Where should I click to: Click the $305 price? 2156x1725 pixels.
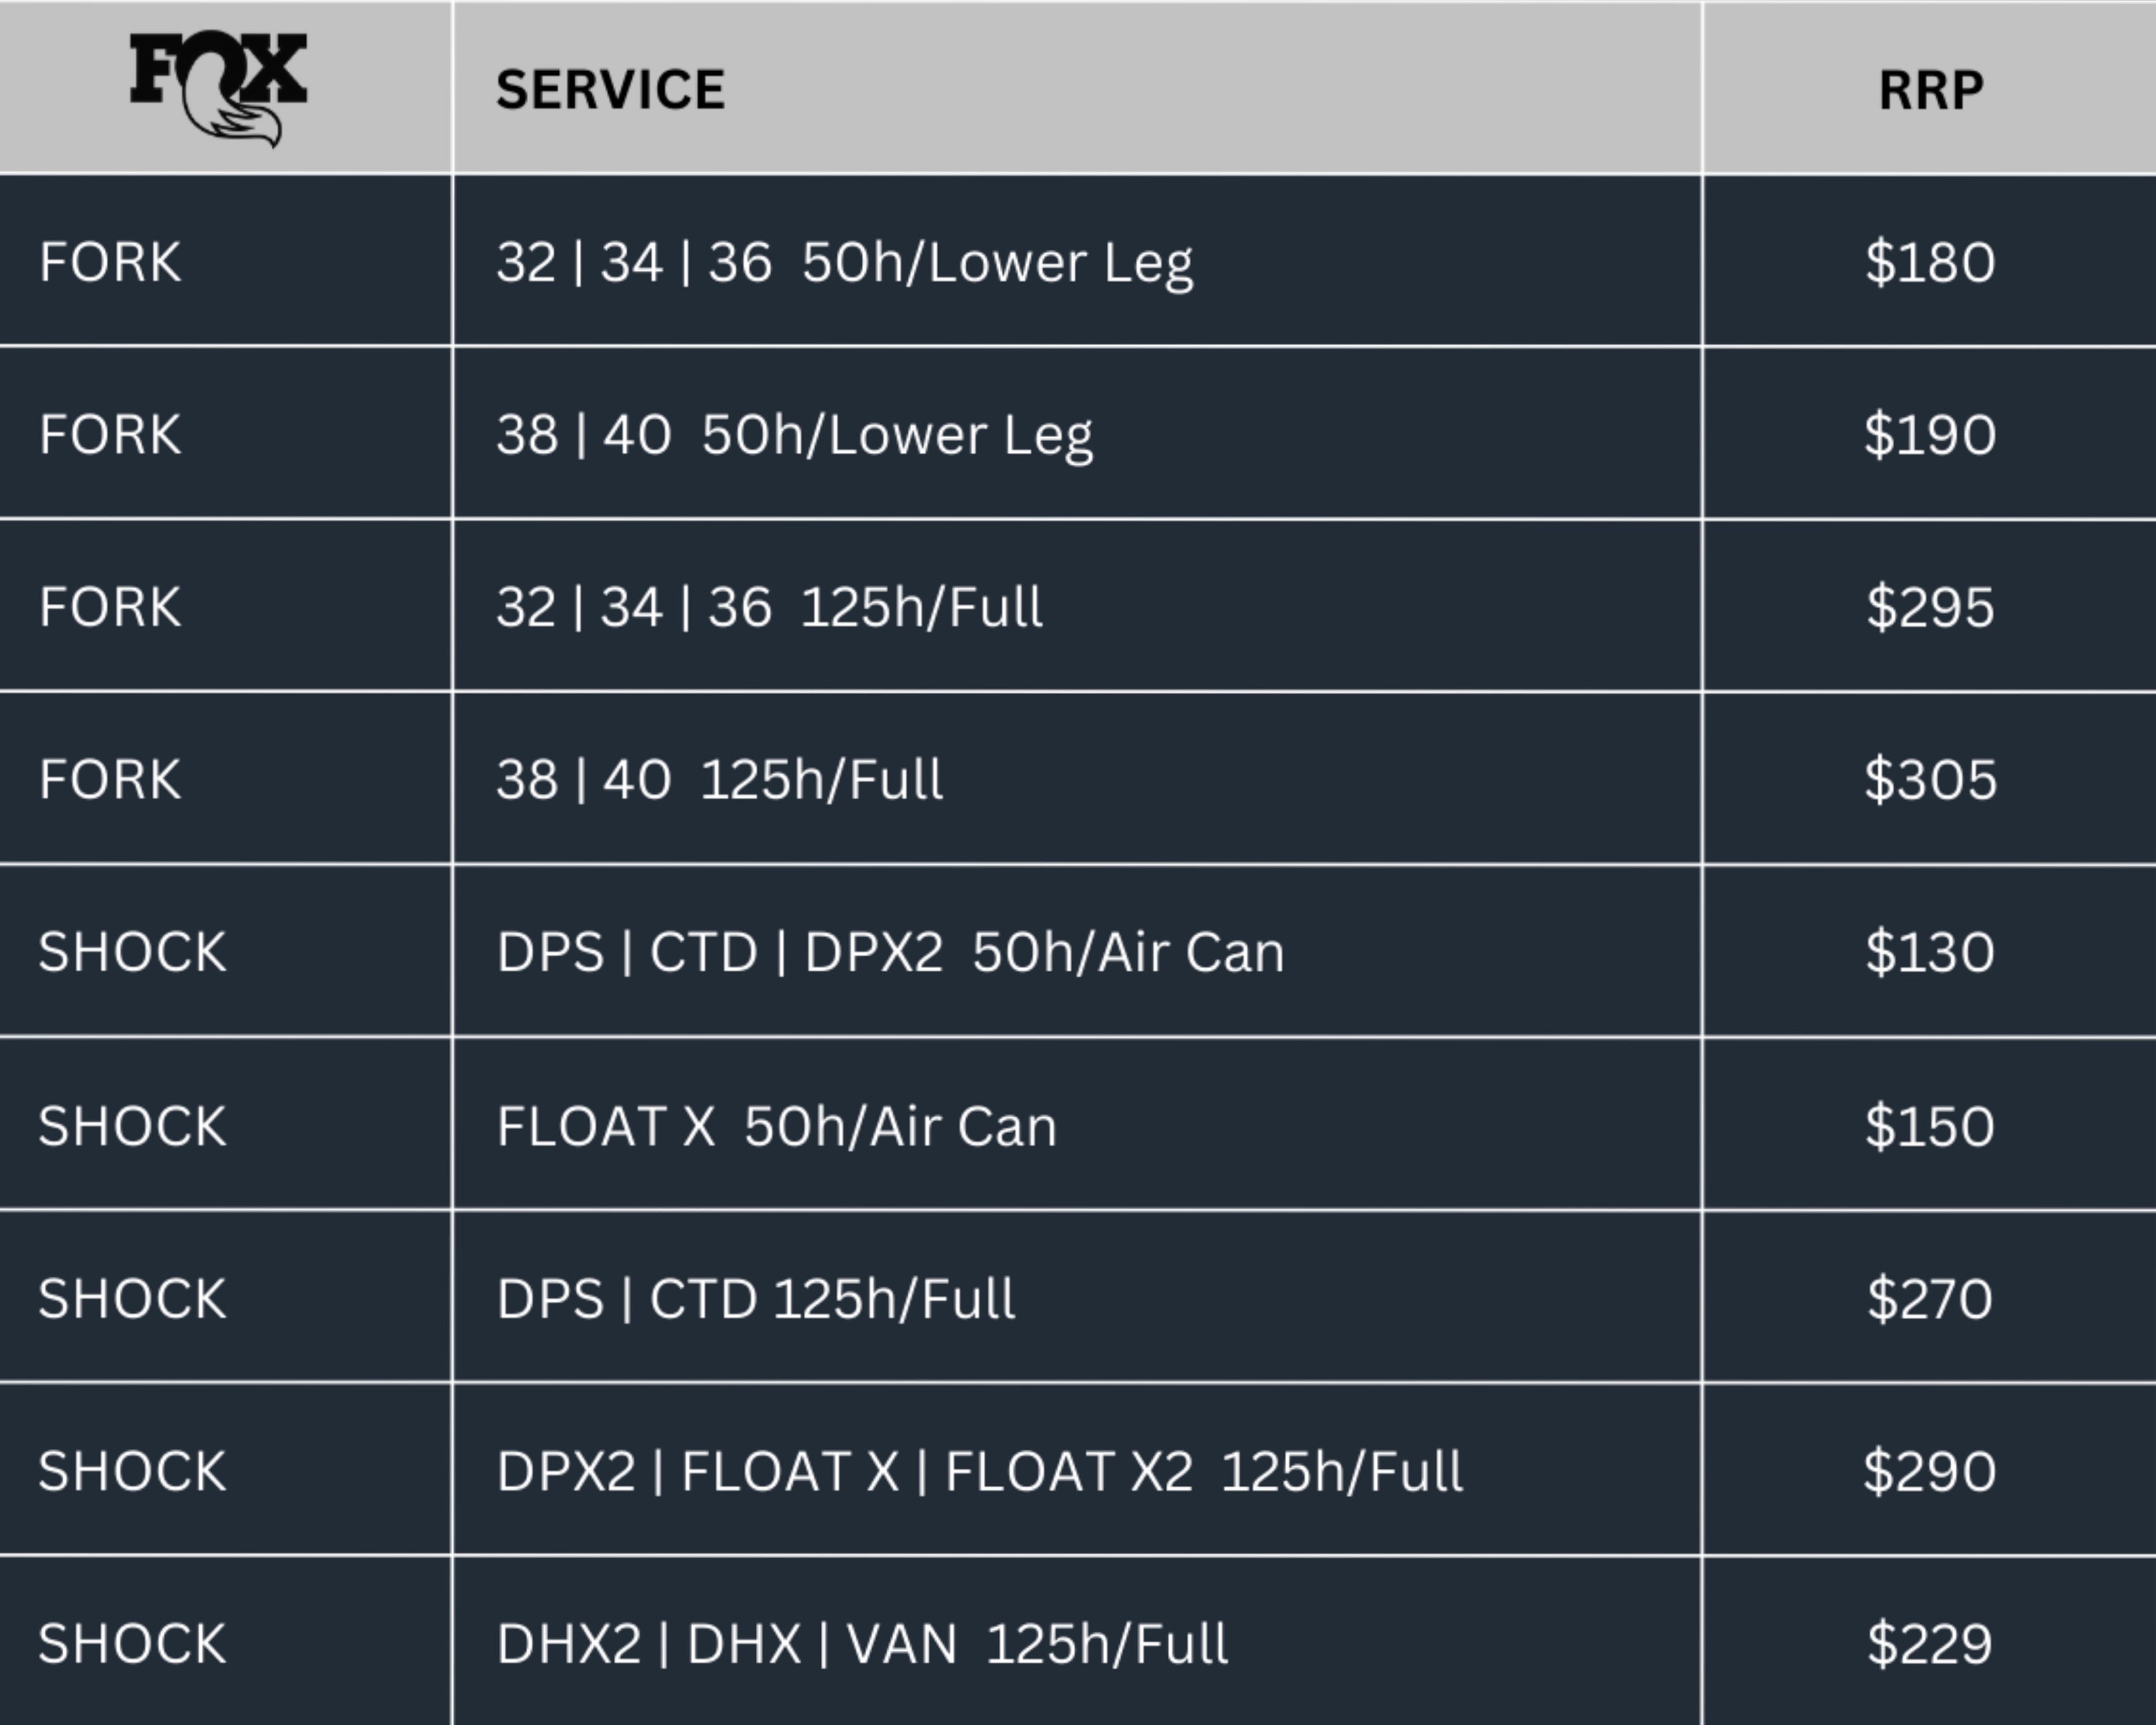pyautogui.click(x=1930, y=779)
